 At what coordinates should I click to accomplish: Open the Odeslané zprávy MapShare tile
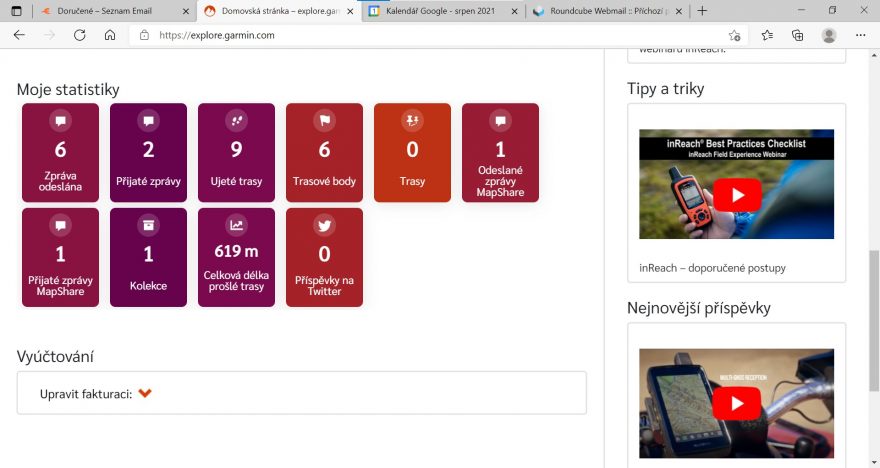click(x=500, y=153)
